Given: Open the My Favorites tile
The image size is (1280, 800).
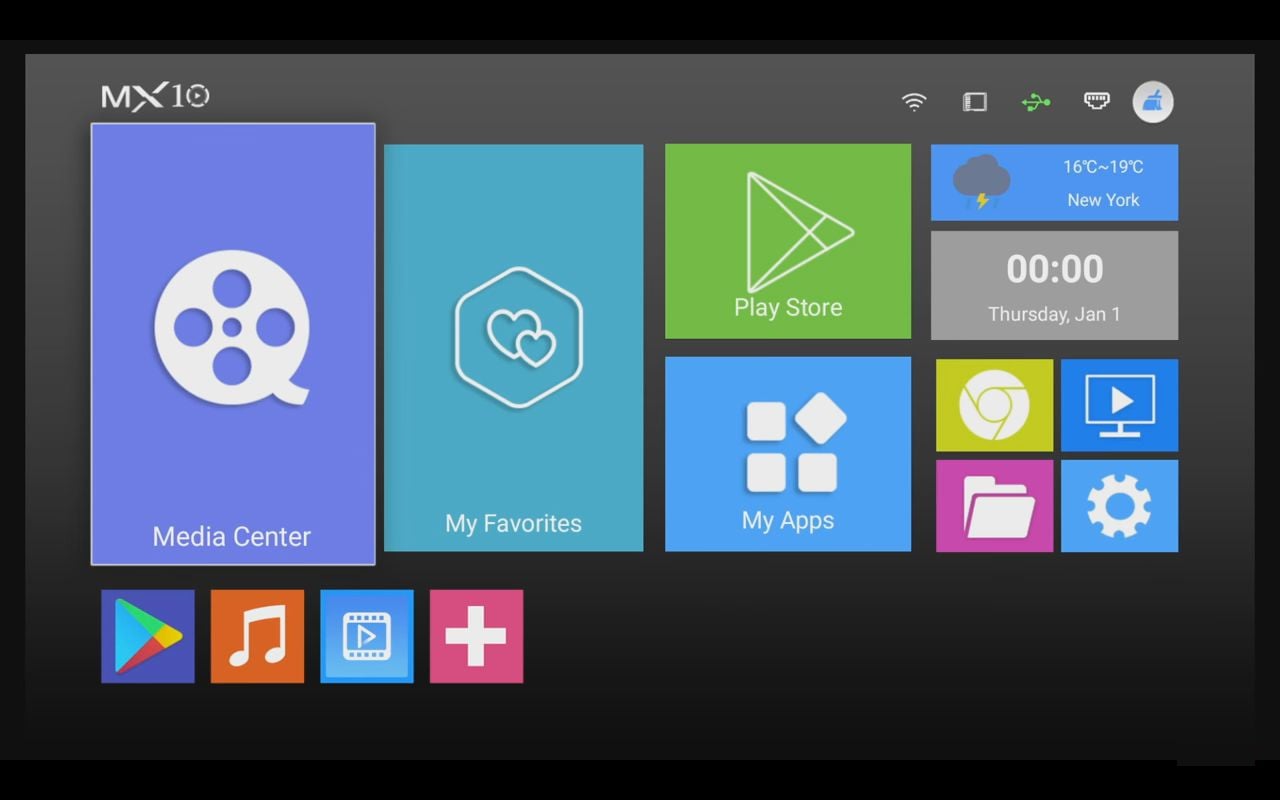Looking at the screenshot, I should pyautogui.click(x=513, y=348).
